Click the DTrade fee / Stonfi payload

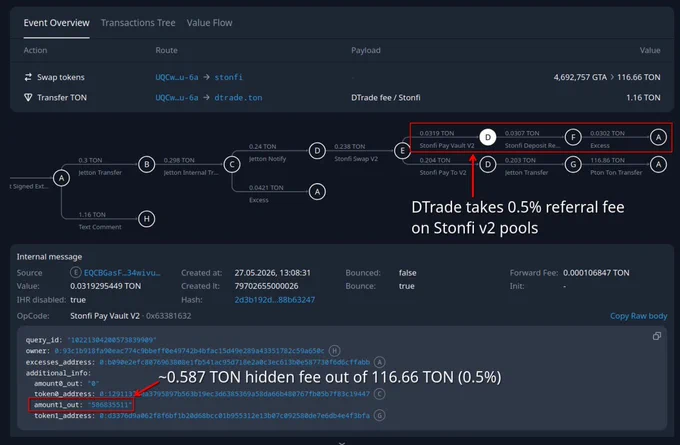[386, 98]
